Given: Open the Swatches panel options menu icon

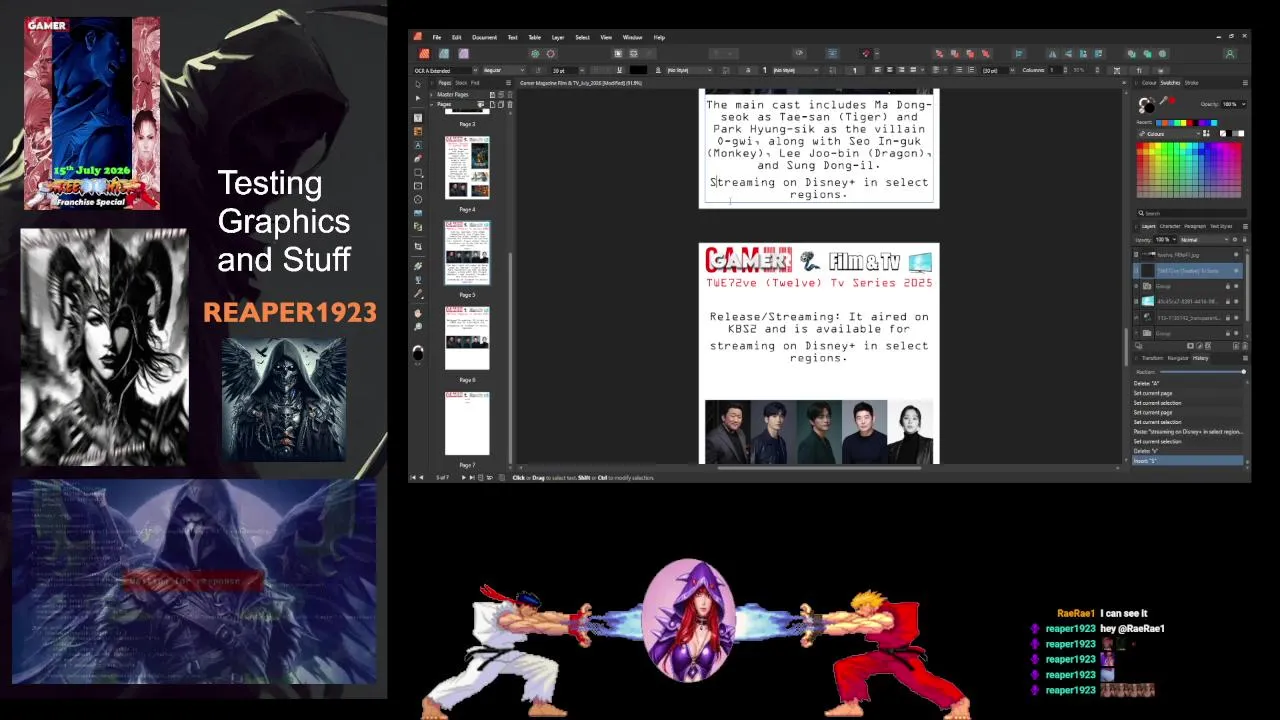Looking at the screenshot, I should click(1245, 83).
